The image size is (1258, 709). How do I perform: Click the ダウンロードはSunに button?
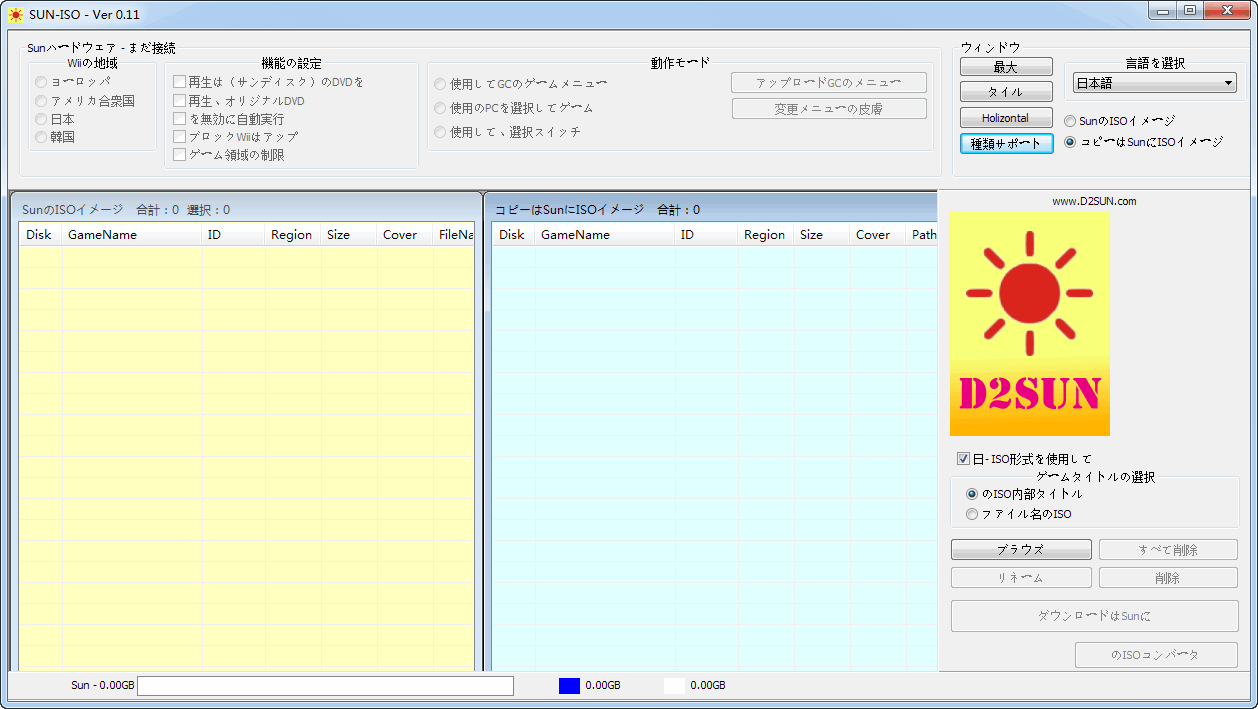click(1094, 616)
